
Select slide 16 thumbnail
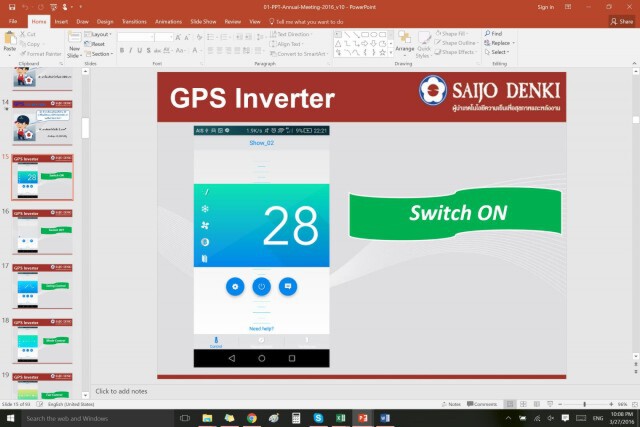pos(42,231)
